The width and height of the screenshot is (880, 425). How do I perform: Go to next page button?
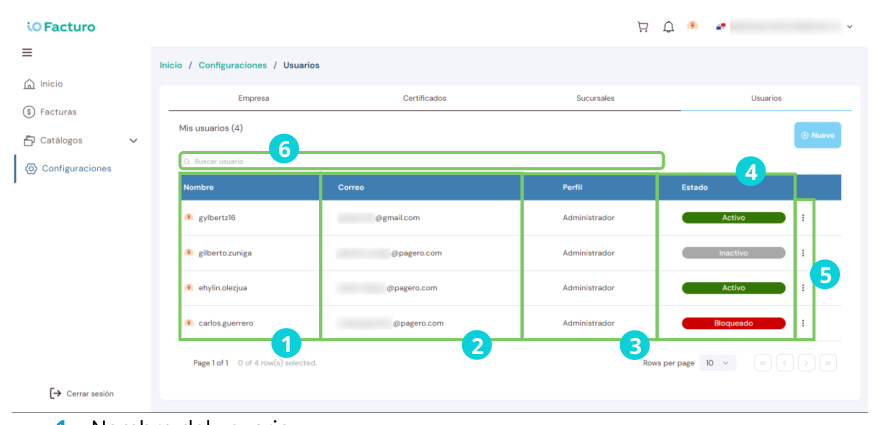806,363
